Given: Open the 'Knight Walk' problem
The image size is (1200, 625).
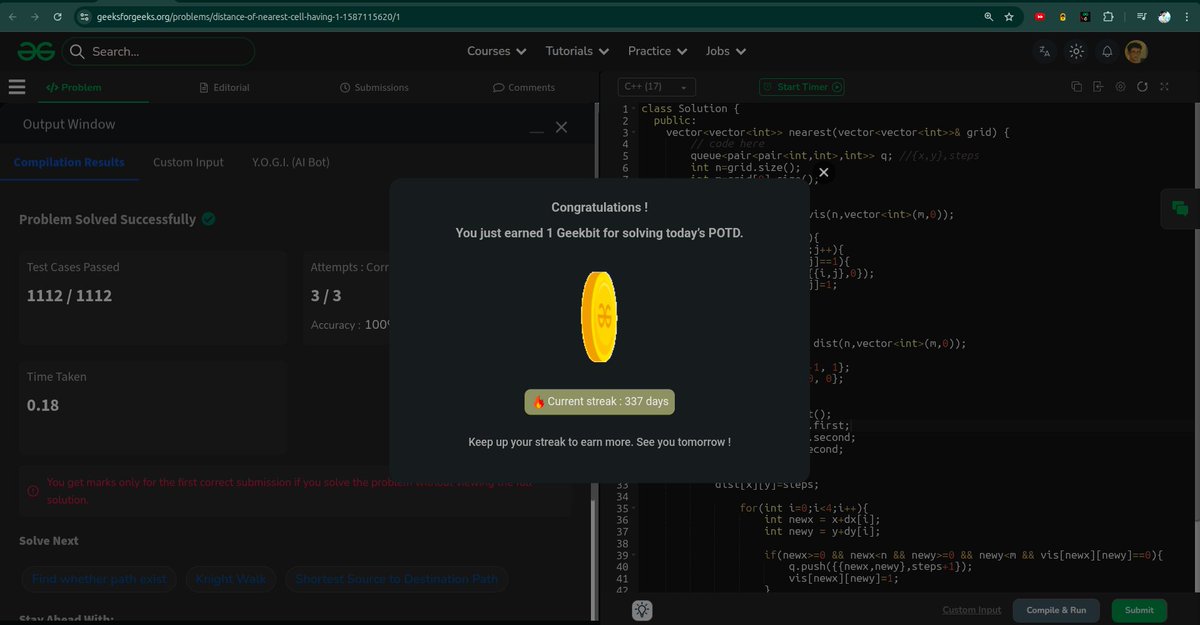Looking at the screenshot, I should point(229,579).
